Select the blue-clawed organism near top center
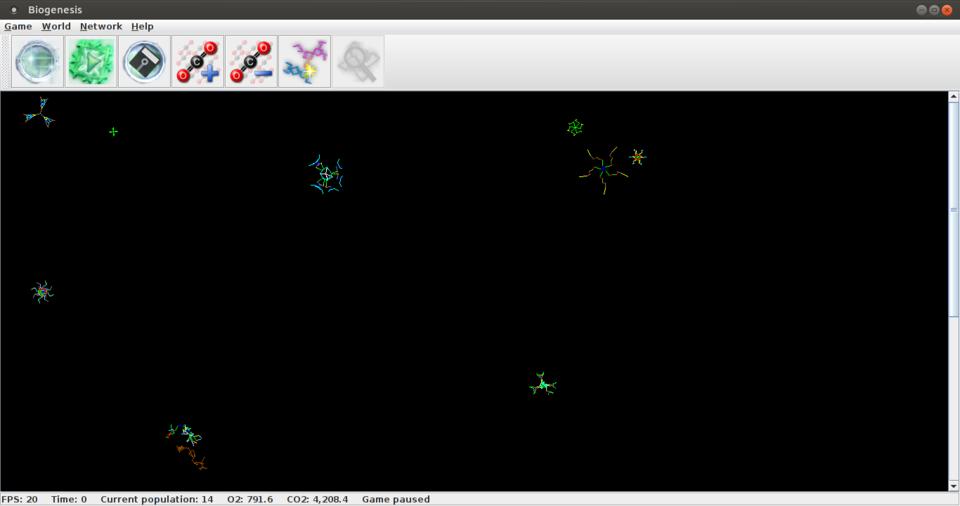 coord(326,174)
